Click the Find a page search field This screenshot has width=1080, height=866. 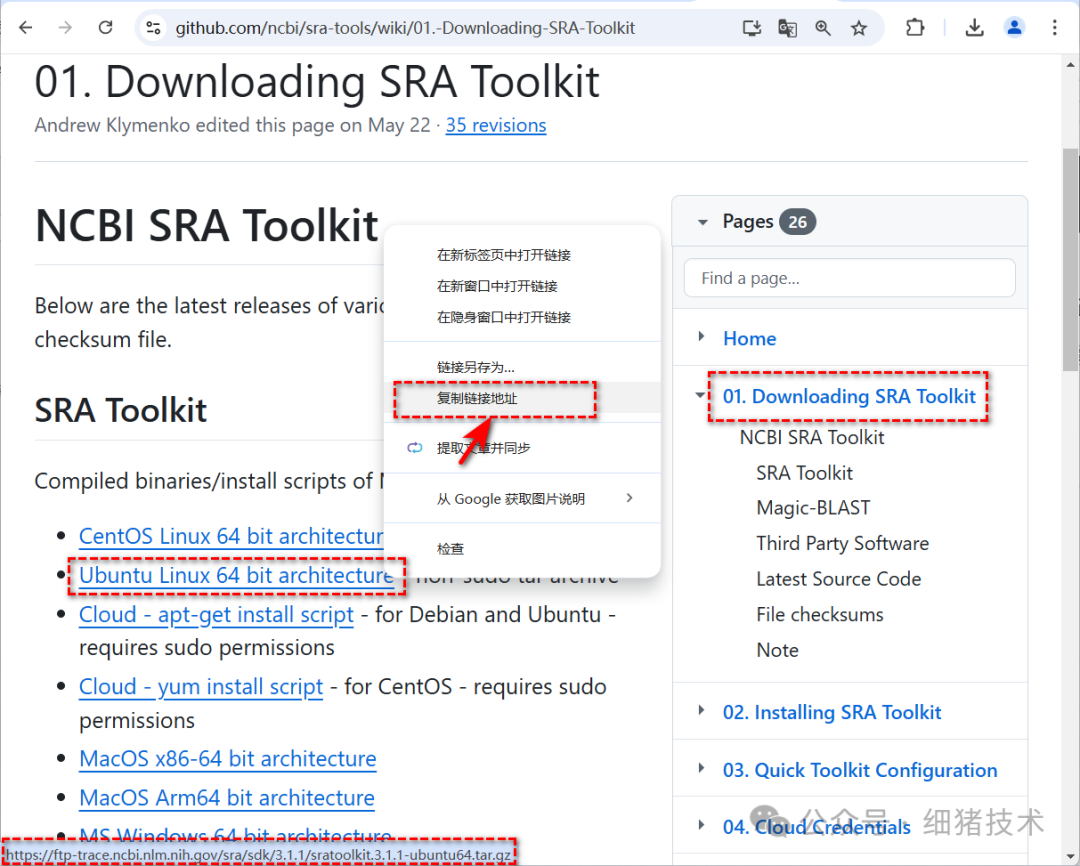tap(849, 277)
